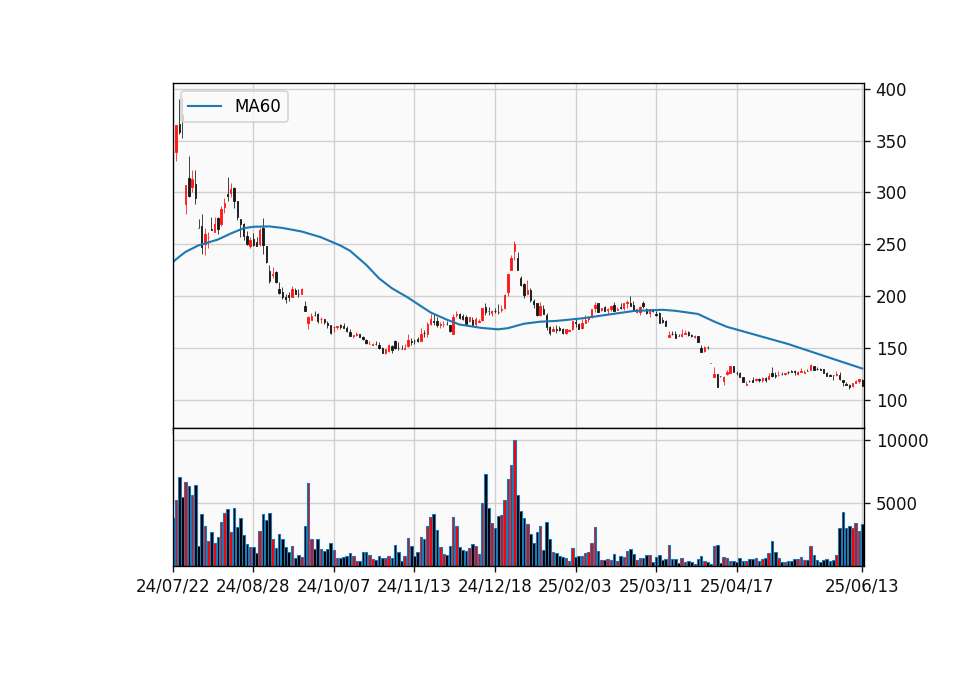Click the 25/06/13 date label

pos(861,586)
